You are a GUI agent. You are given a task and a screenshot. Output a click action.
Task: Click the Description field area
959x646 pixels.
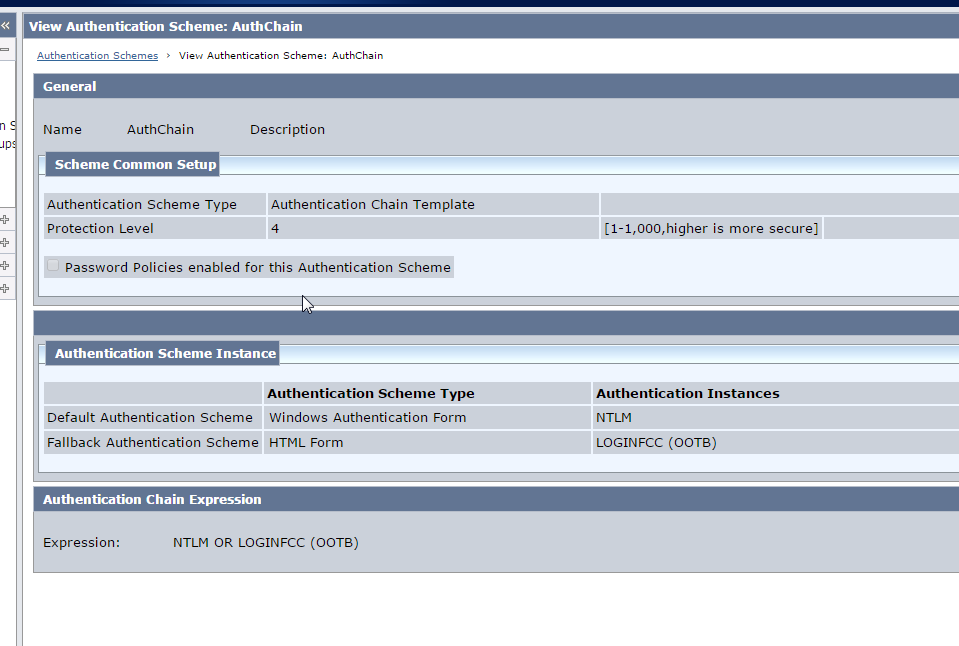[287, 129]
